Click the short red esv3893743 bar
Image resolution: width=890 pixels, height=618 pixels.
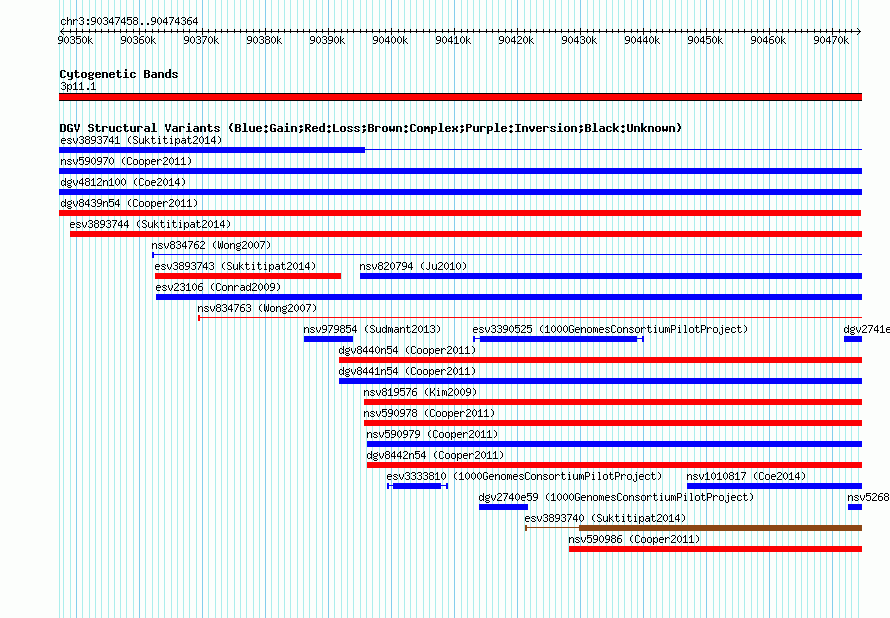coord(248,276)
